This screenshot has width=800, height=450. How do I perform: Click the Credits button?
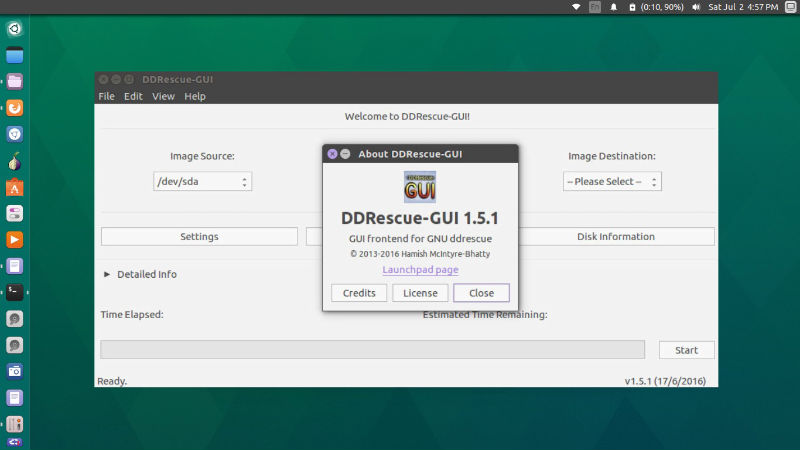[x=359, y=293]
